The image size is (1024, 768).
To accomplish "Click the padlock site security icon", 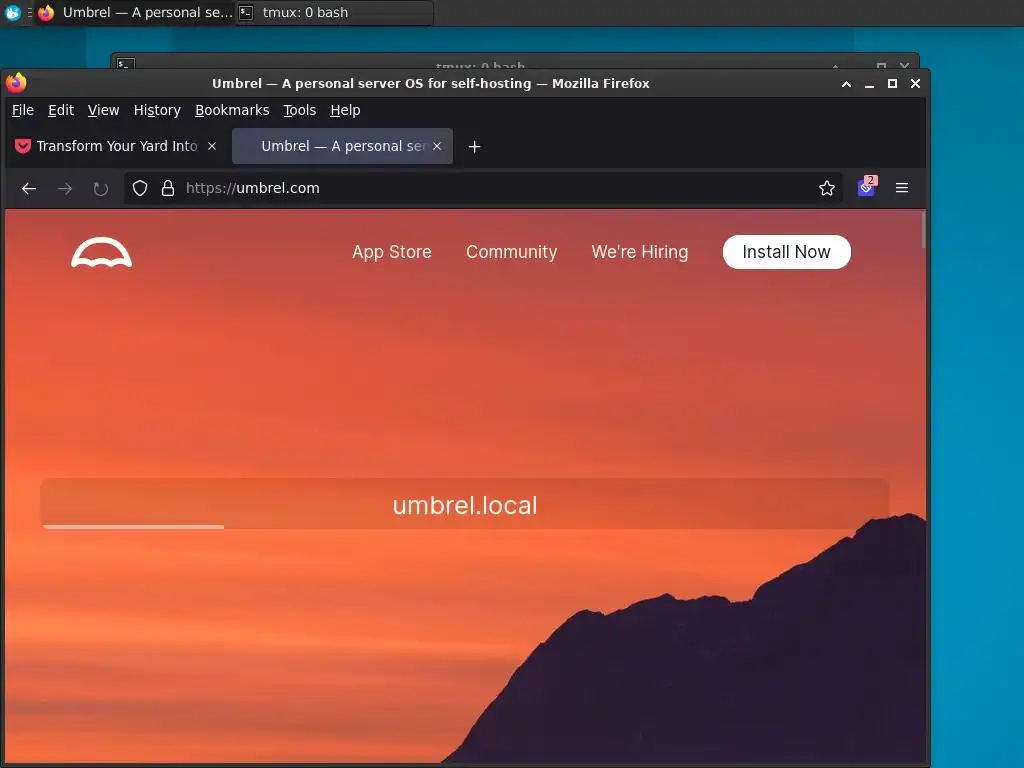I will (x=168, y=188).
